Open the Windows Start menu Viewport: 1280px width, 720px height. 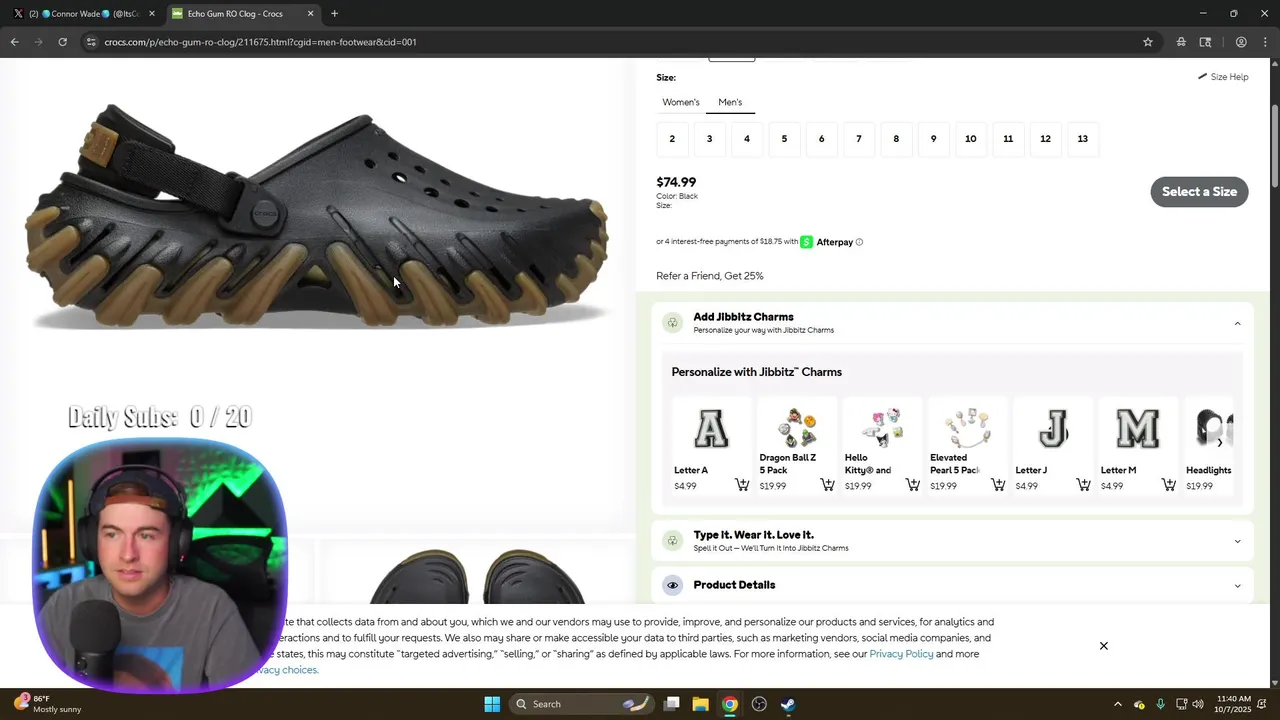click(492, 704)
